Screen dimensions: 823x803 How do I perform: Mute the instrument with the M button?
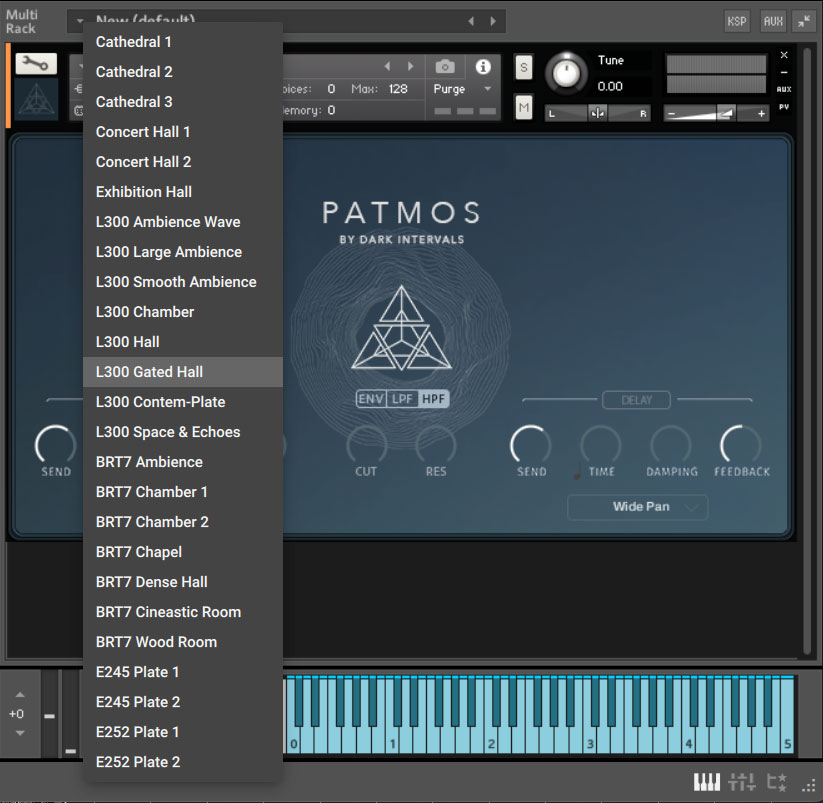click(x=524, y=108)
